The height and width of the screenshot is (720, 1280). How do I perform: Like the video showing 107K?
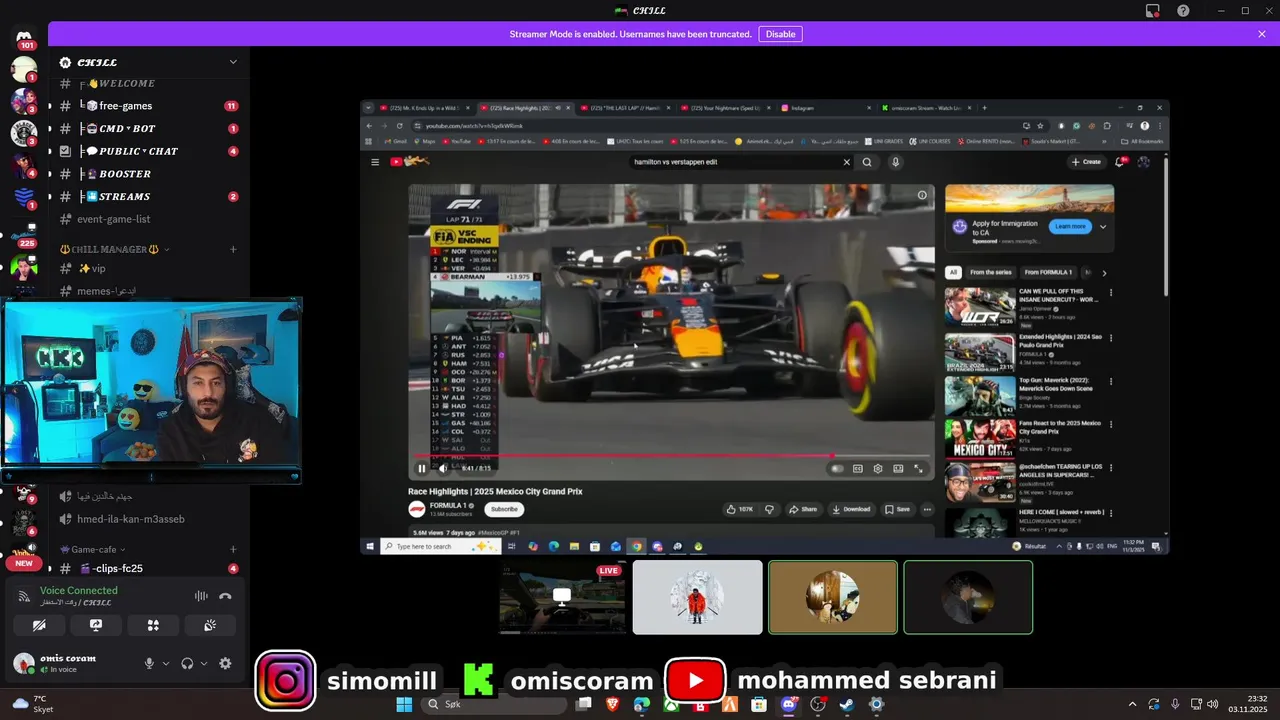pyautogui.click(x=741, y=509)
